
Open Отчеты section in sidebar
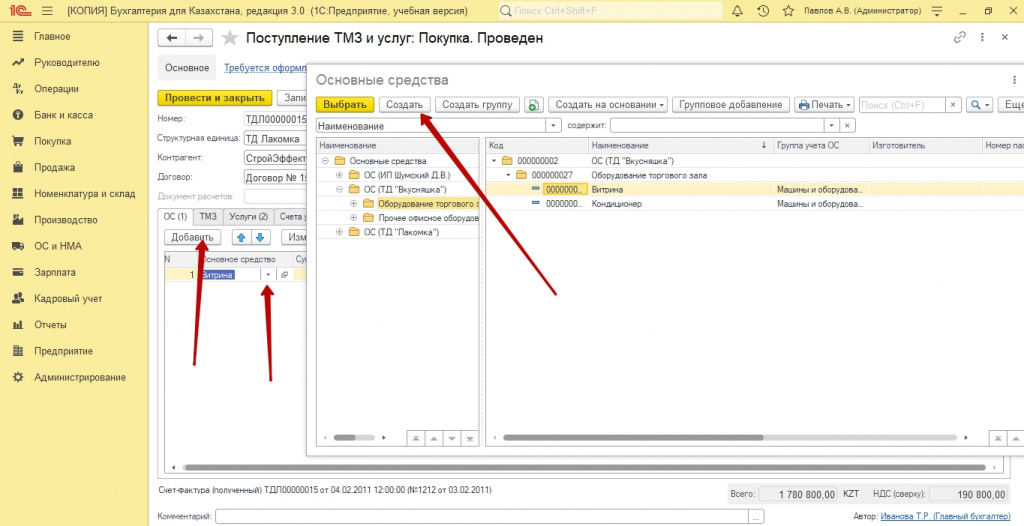pos(50,325)
